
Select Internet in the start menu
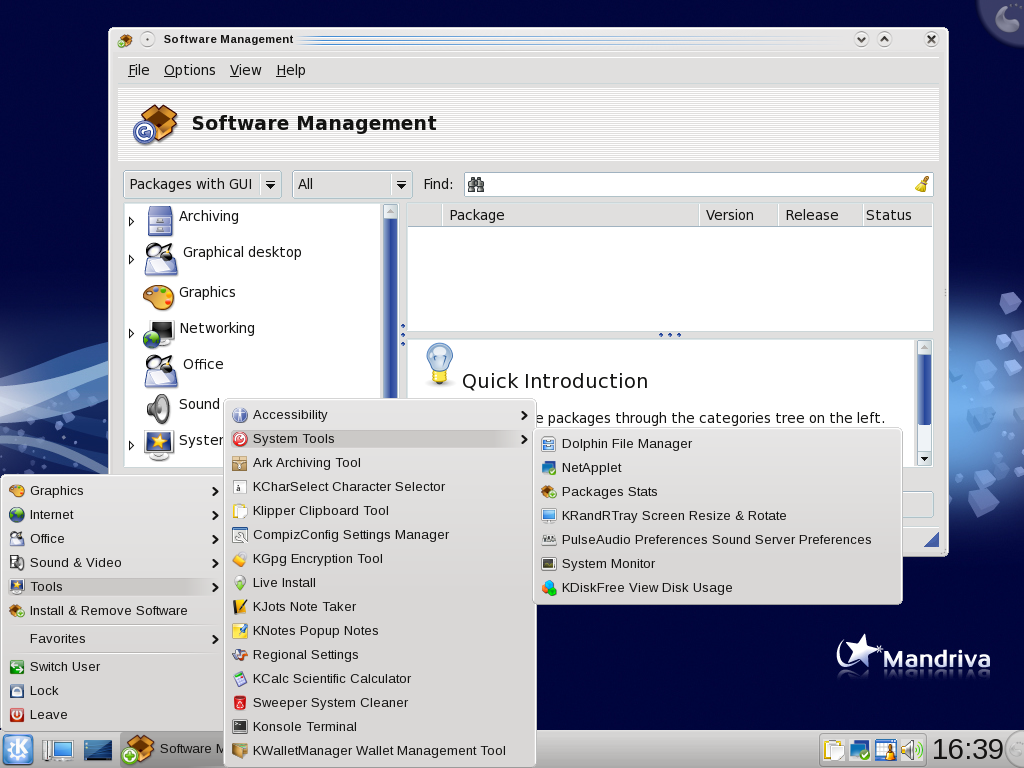click(114, 515)
